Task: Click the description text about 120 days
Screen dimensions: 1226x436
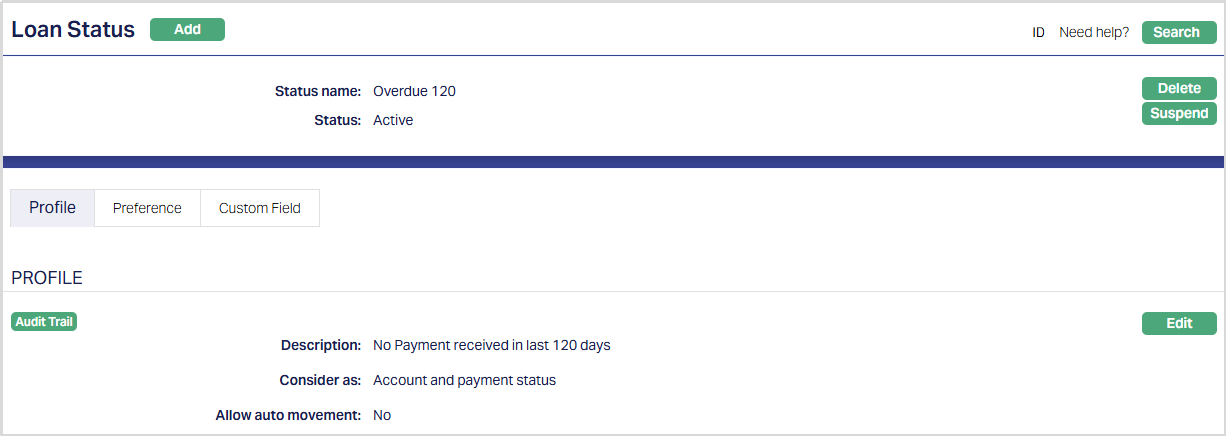Action: pyautogui.click(x=491, y=345)
